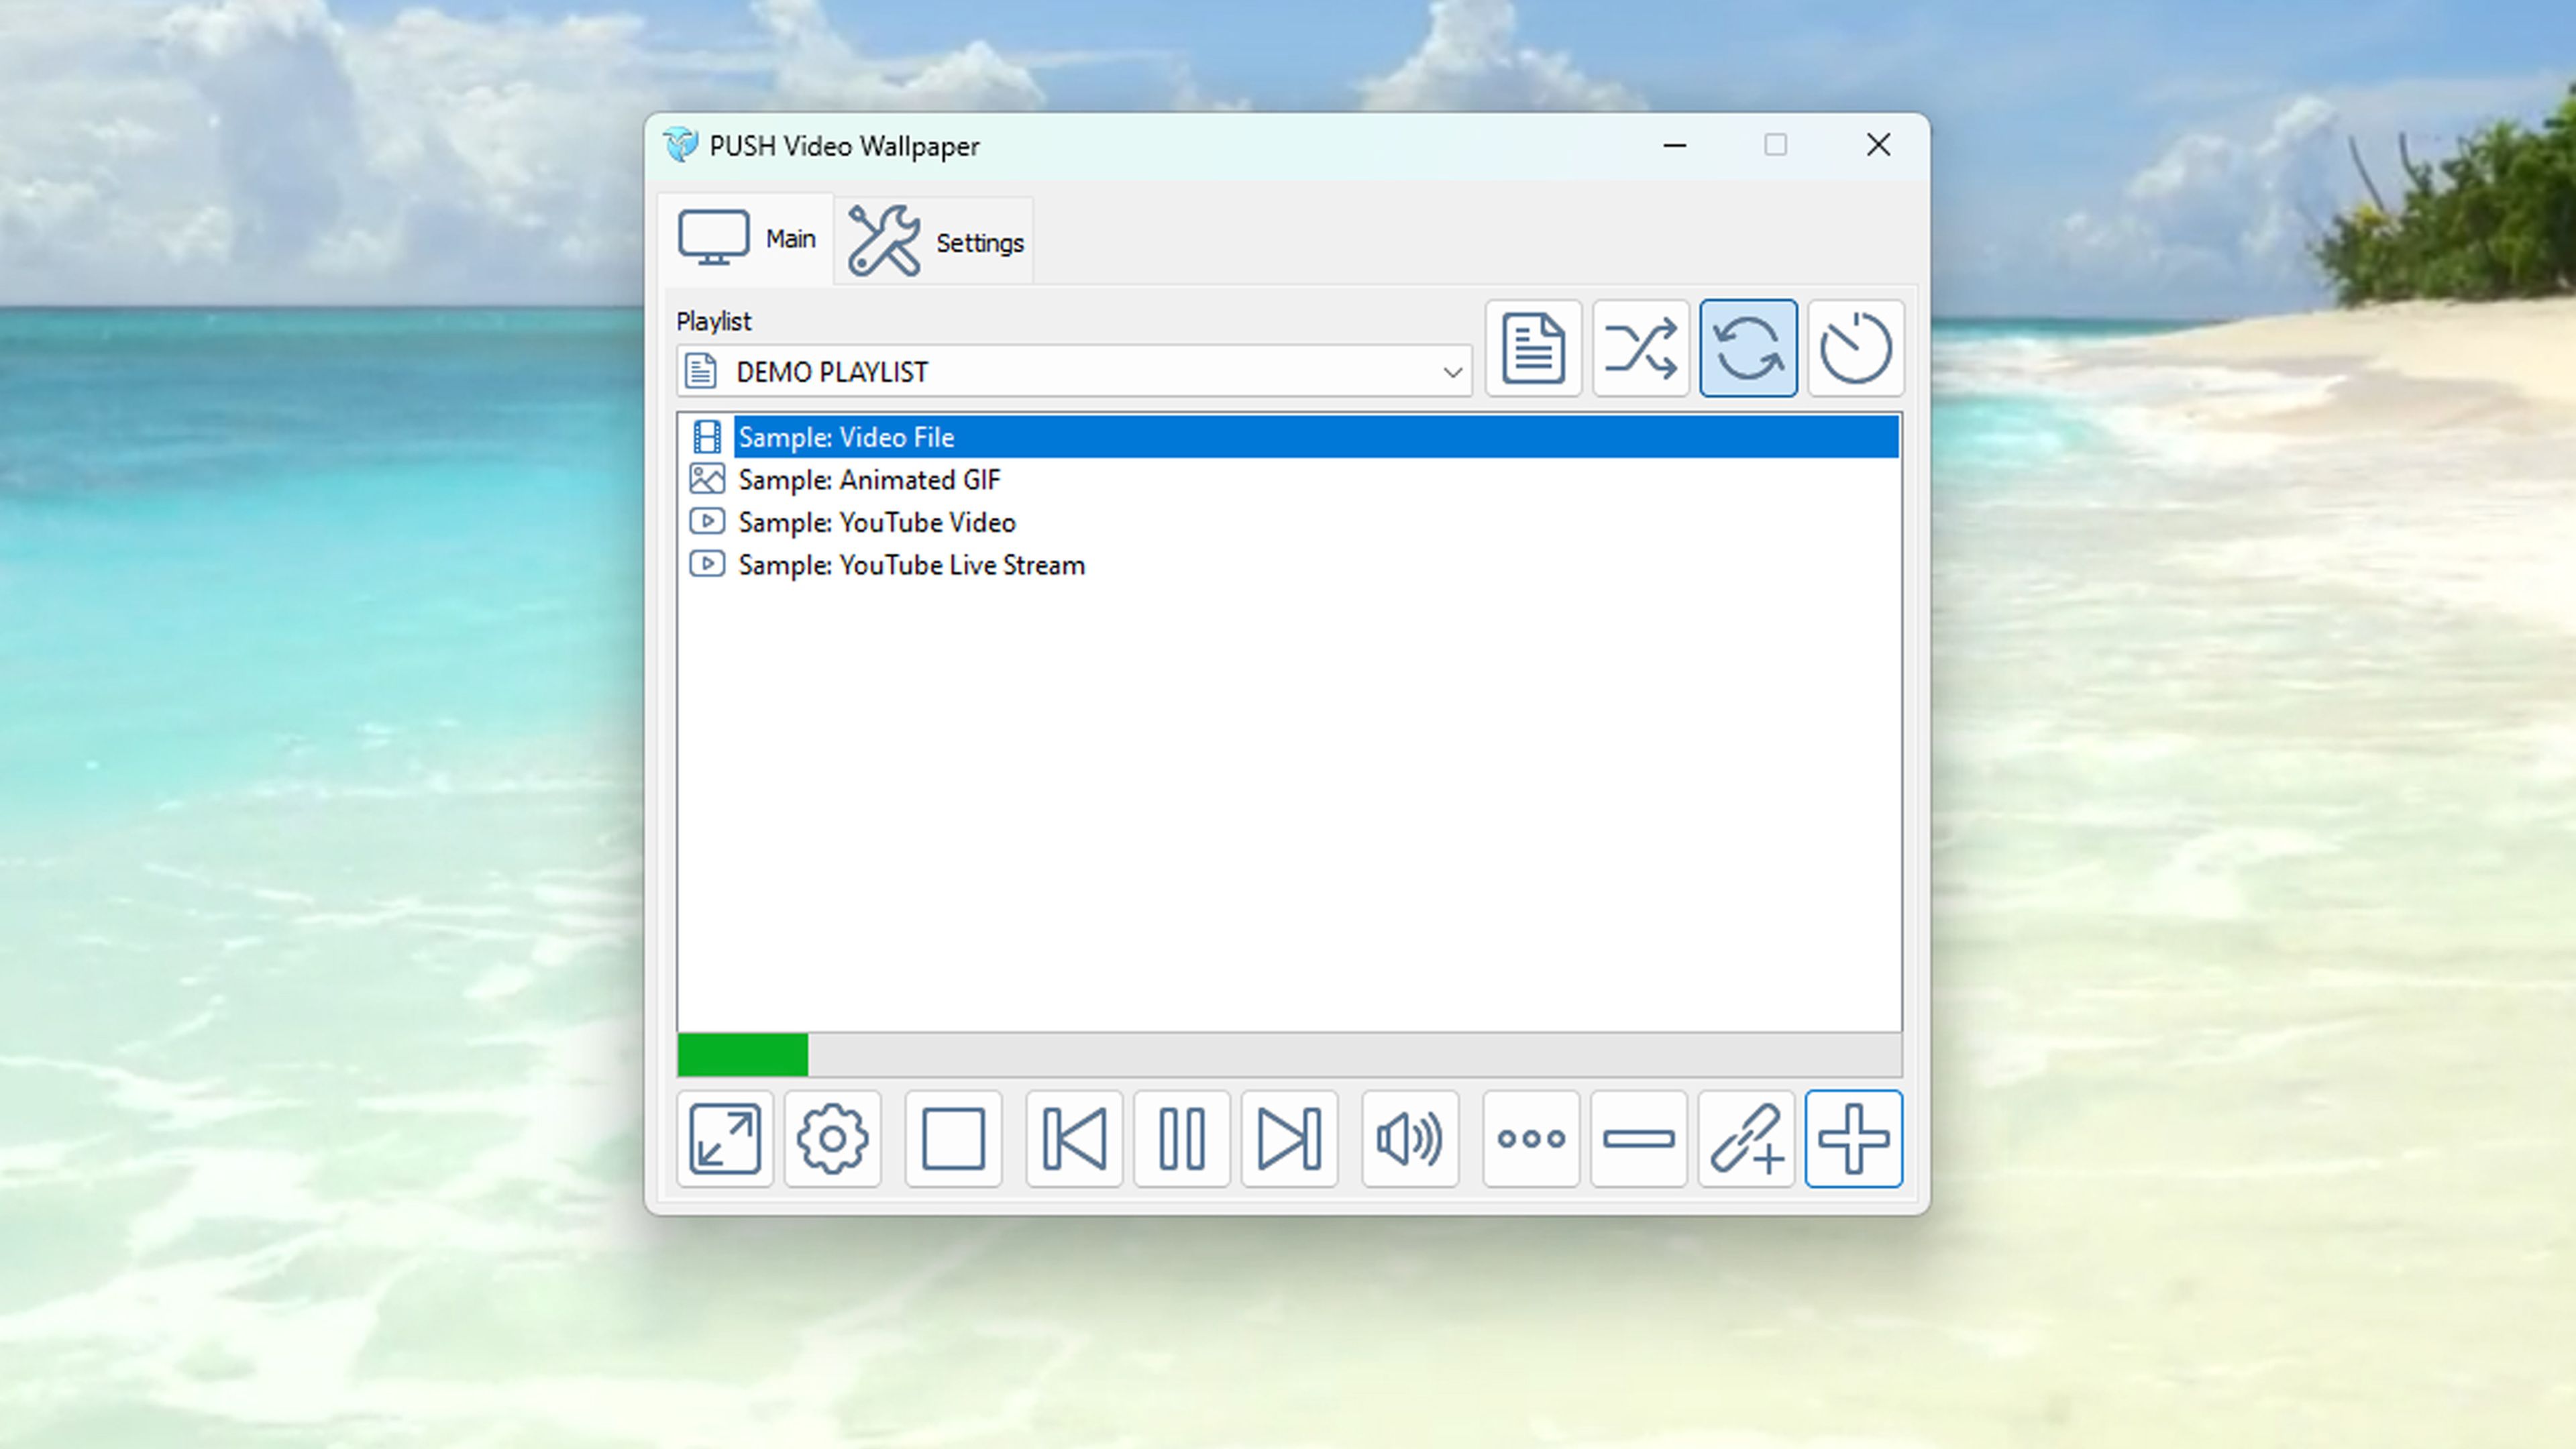Add a file with the plus button

(x=1853, y=1138)
